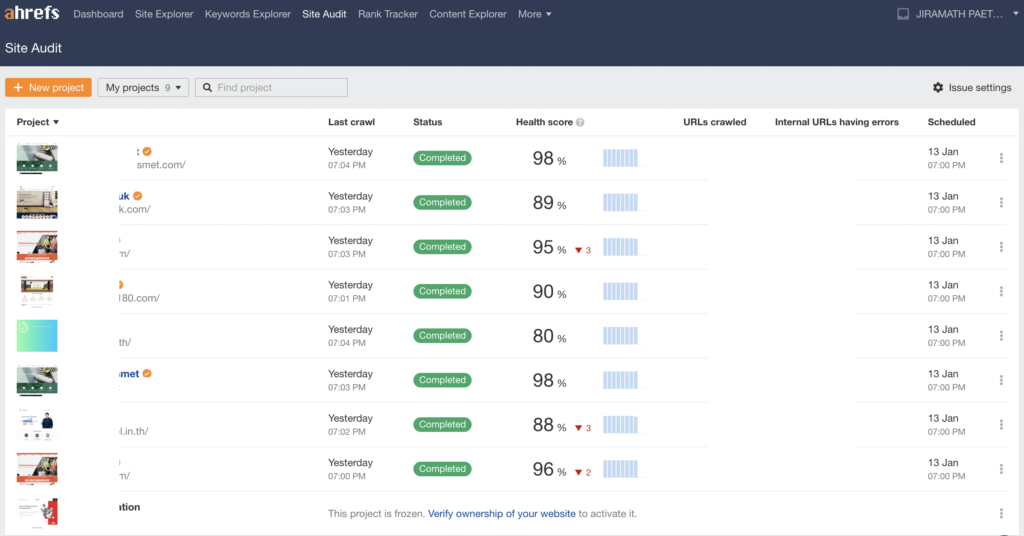This screenshot has height=536, width=1024.
Task: Click the red down arrow 3 beside 95%
Action: click(583, 250)
